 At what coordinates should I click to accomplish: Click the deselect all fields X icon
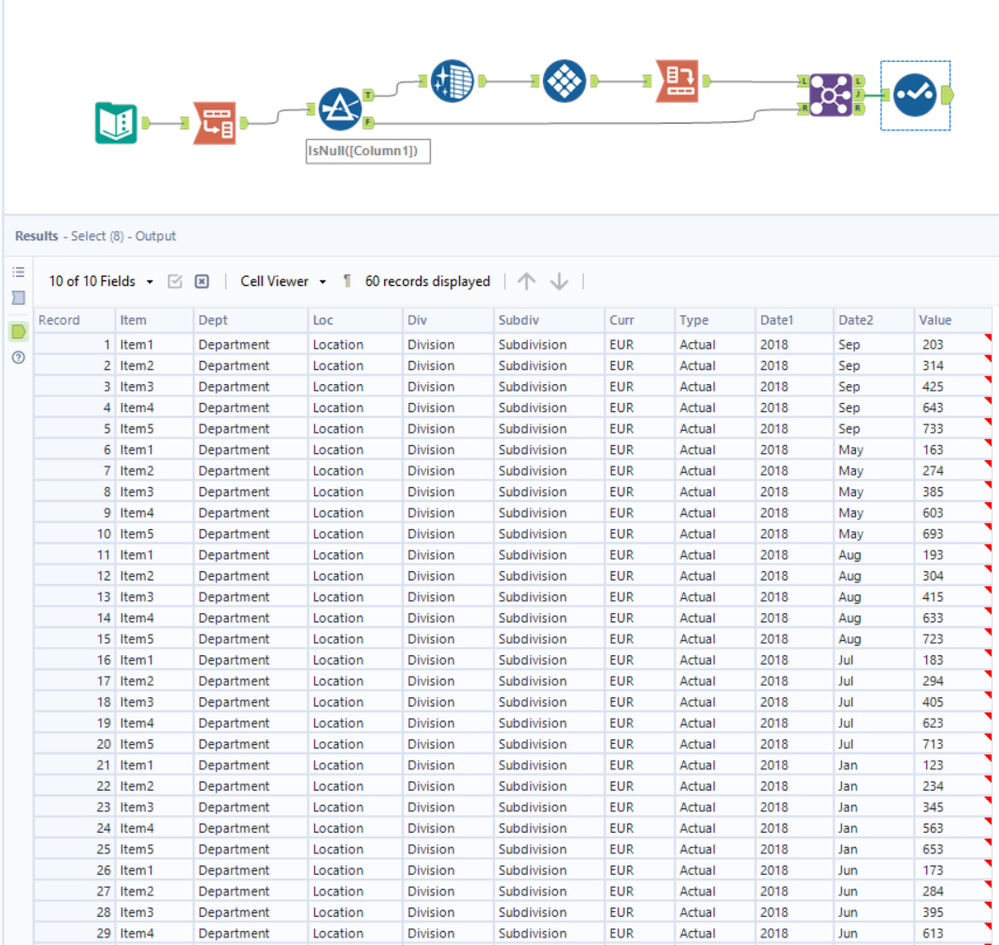[202, 281]
